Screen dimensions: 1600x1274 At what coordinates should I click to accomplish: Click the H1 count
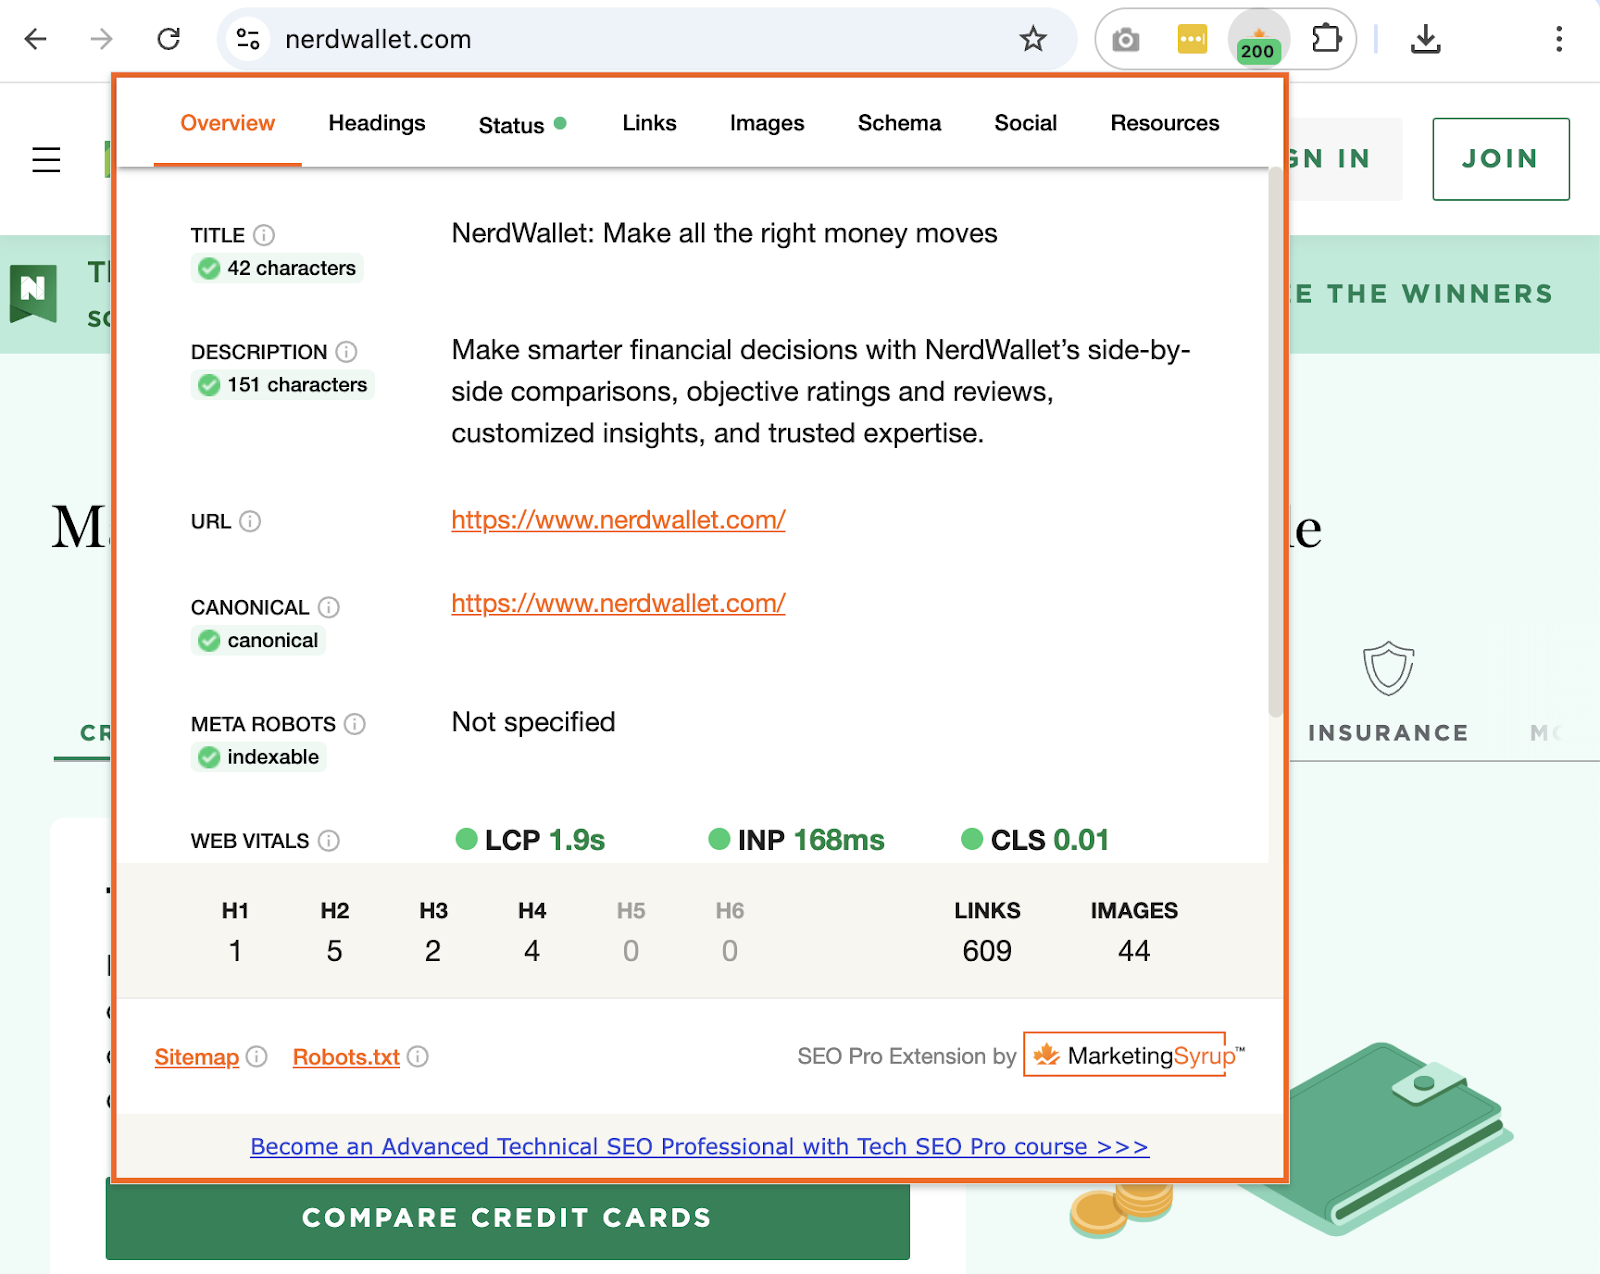point(235,951)
